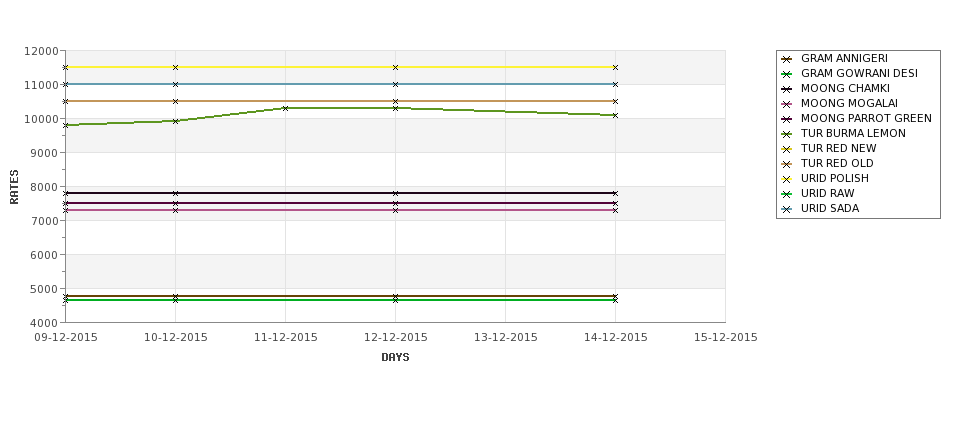Click the GRAM ANNIGERI legend marker icon

pos(787,59)
